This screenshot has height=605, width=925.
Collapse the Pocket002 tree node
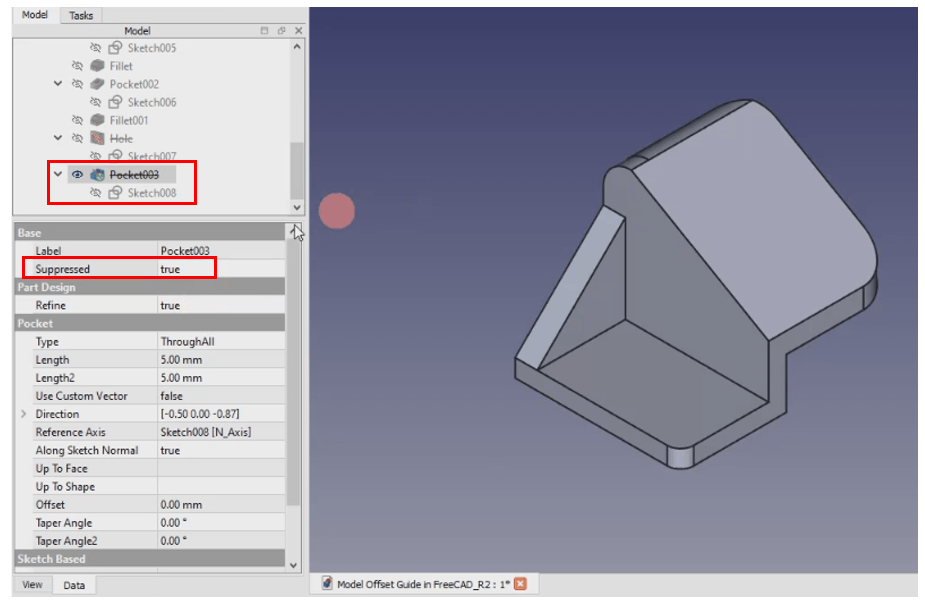[x=58, y=84]
